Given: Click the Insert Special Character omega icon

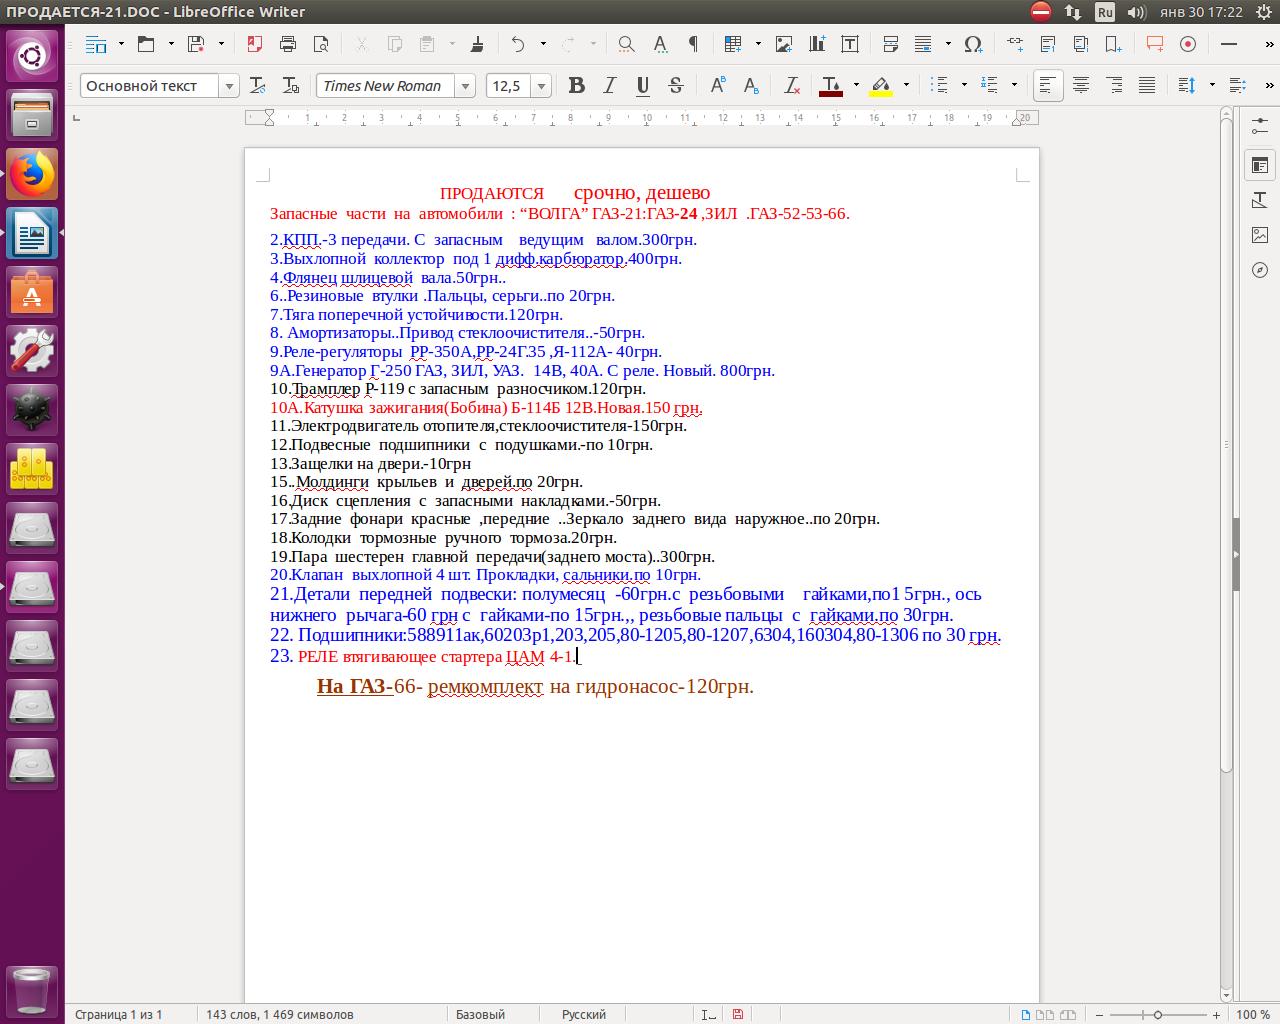Looking at the screenshot, I should tap(973, 44).
